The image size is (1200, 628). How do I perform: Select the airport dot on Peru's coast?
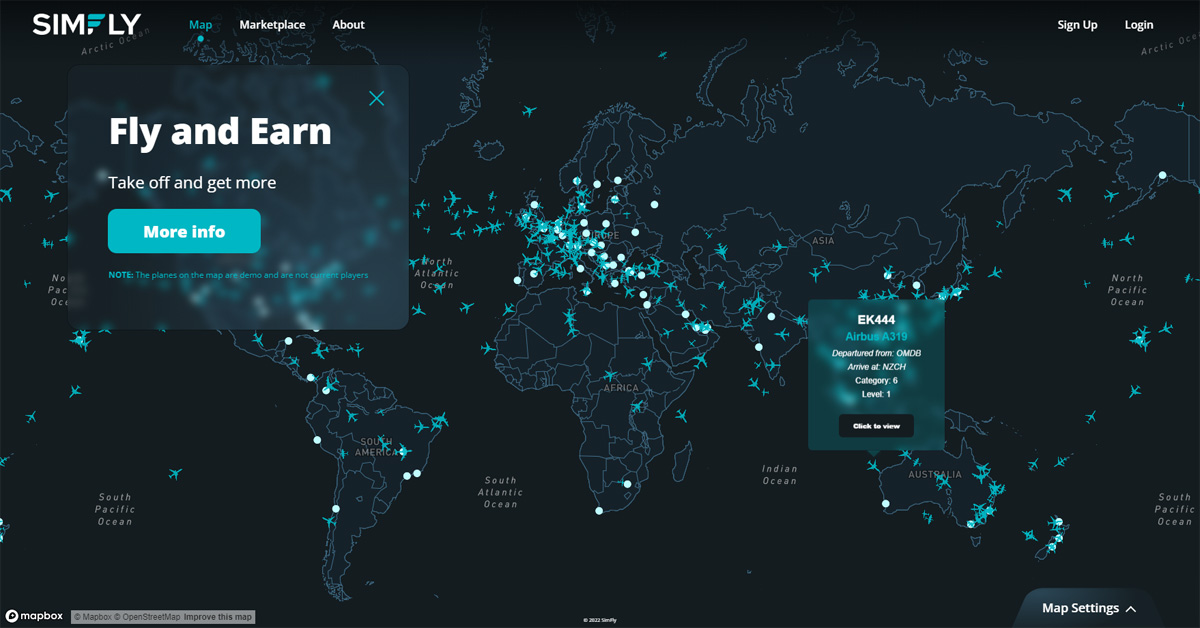point(317,440)
